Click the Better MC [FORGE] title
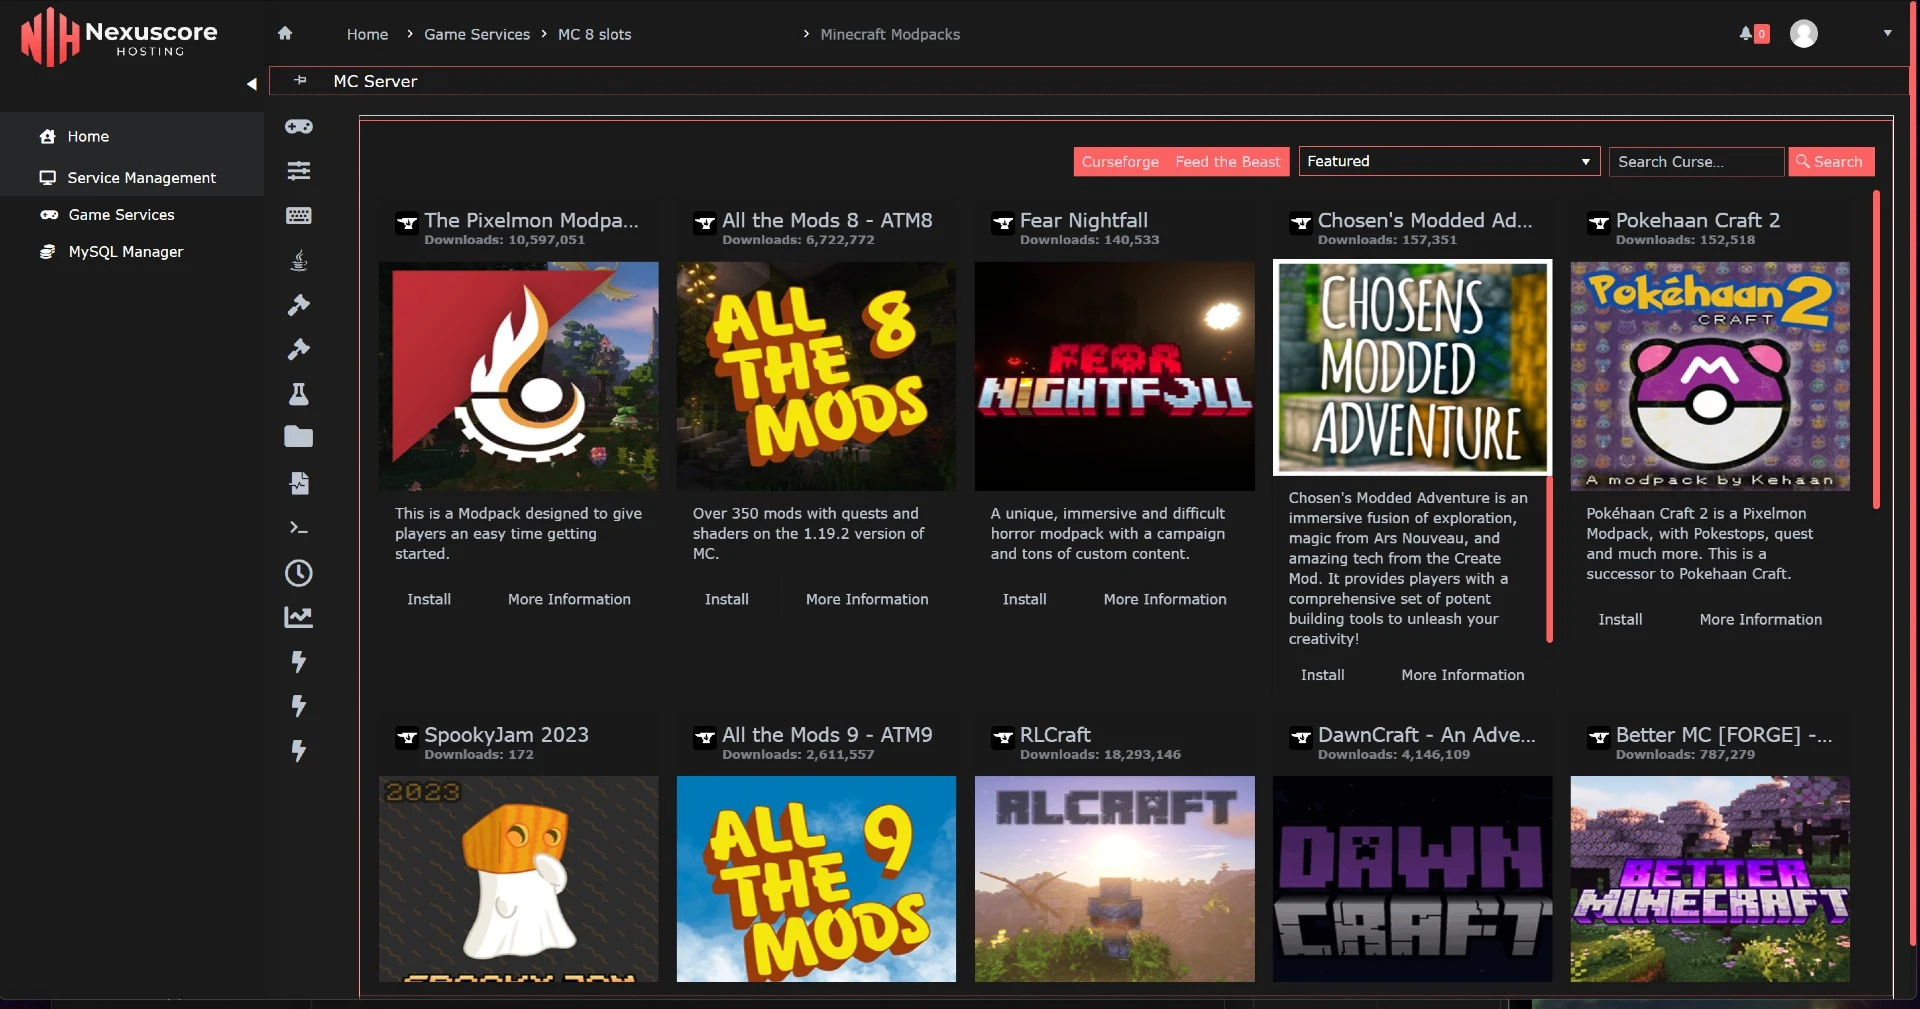This screenshot has height=1009, width=1920. pyautogui.click(x=1724, y=735)
